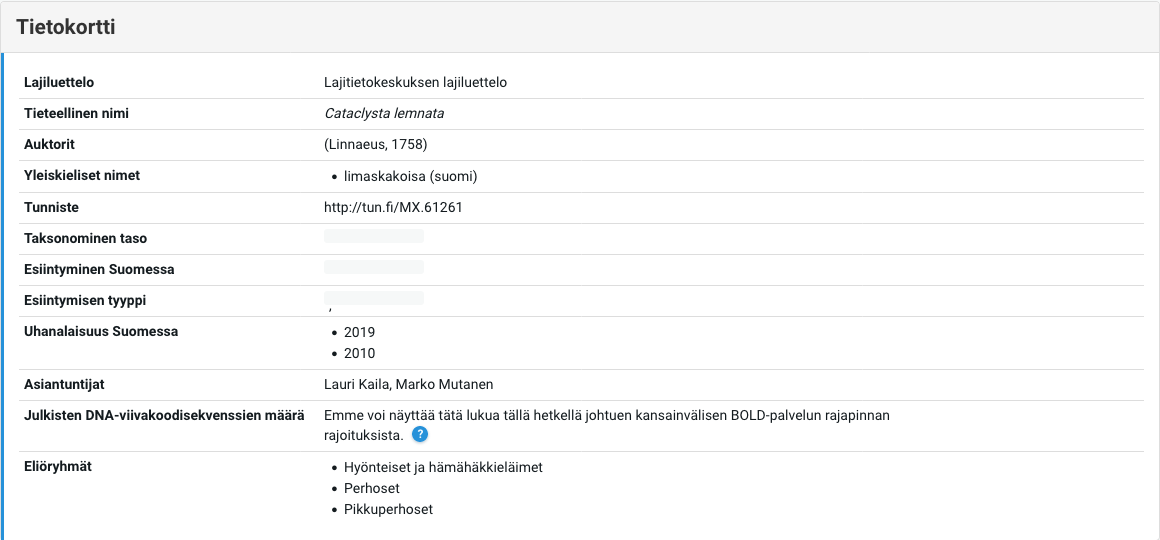The image size is (1160, 540).
Task: Select the Perhoset organism group
Action: [371, 488]
